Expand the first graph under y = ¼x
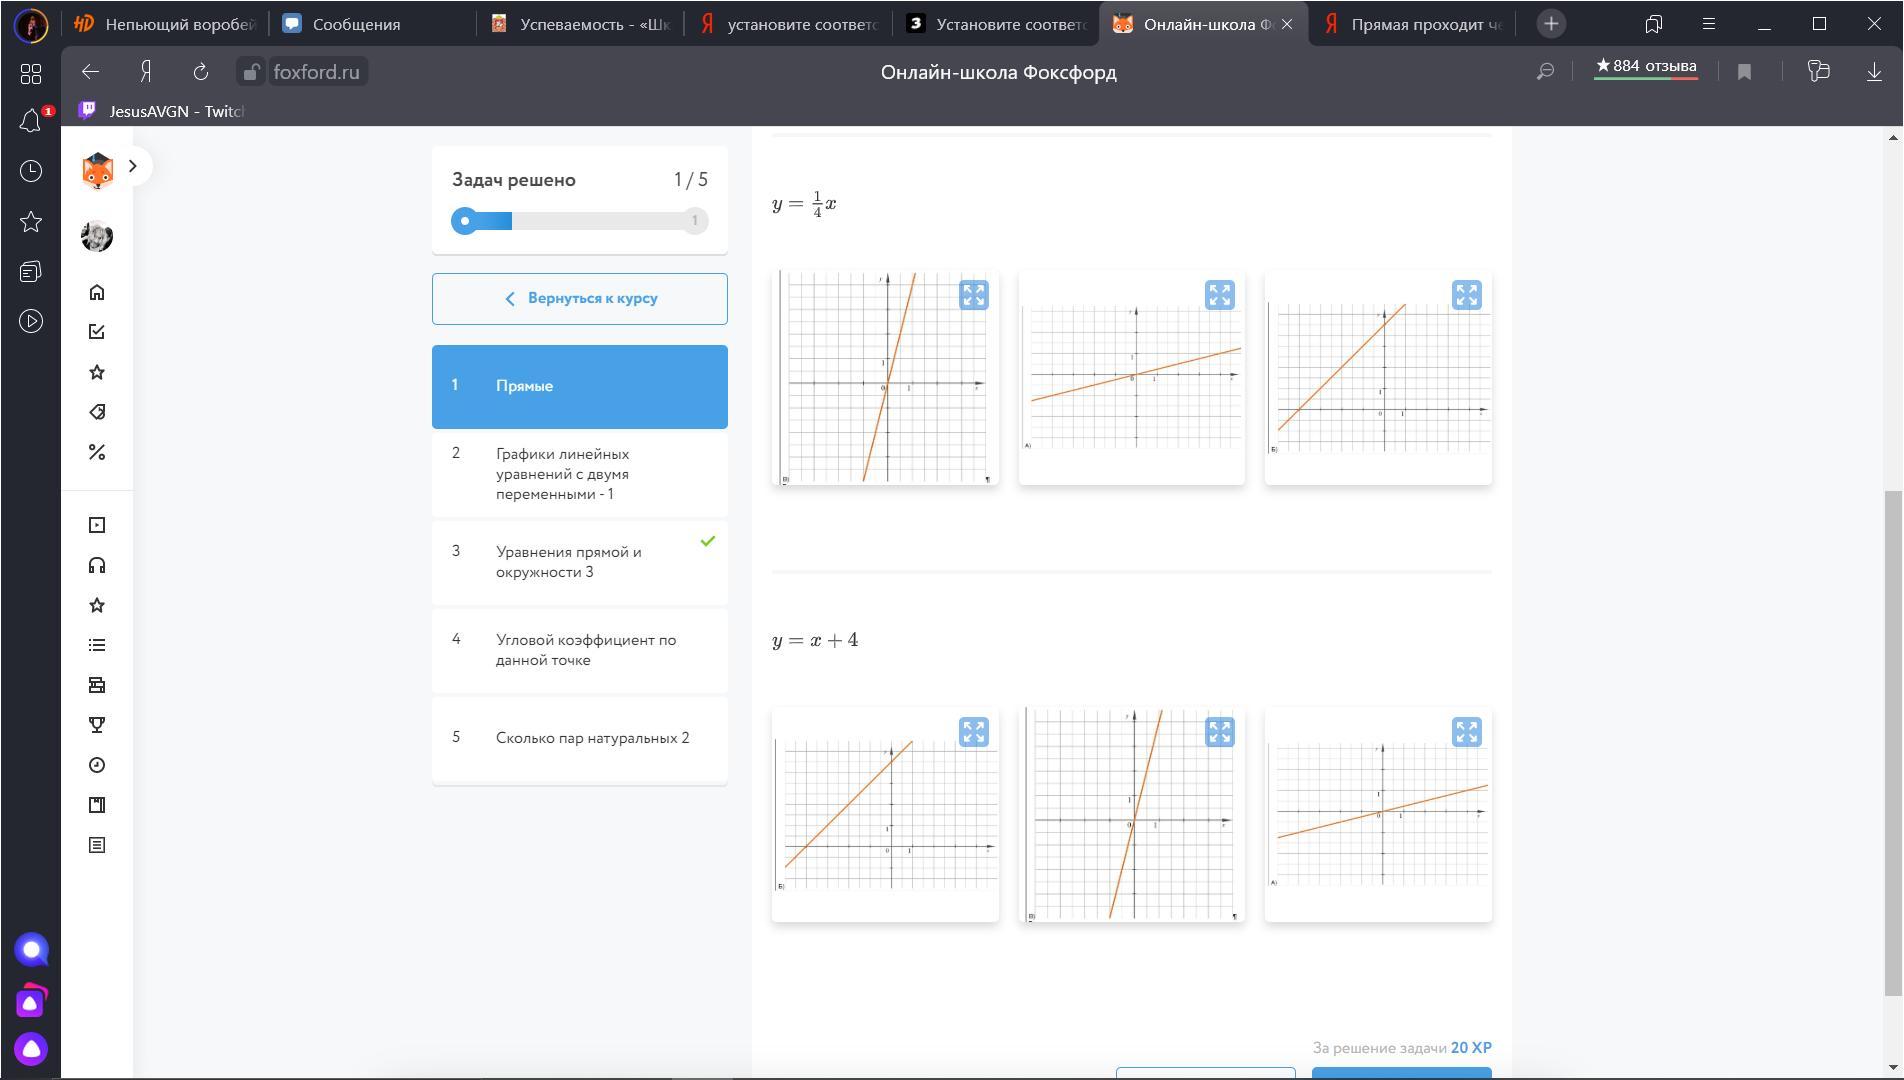1904x1080 pixels. 973,295
